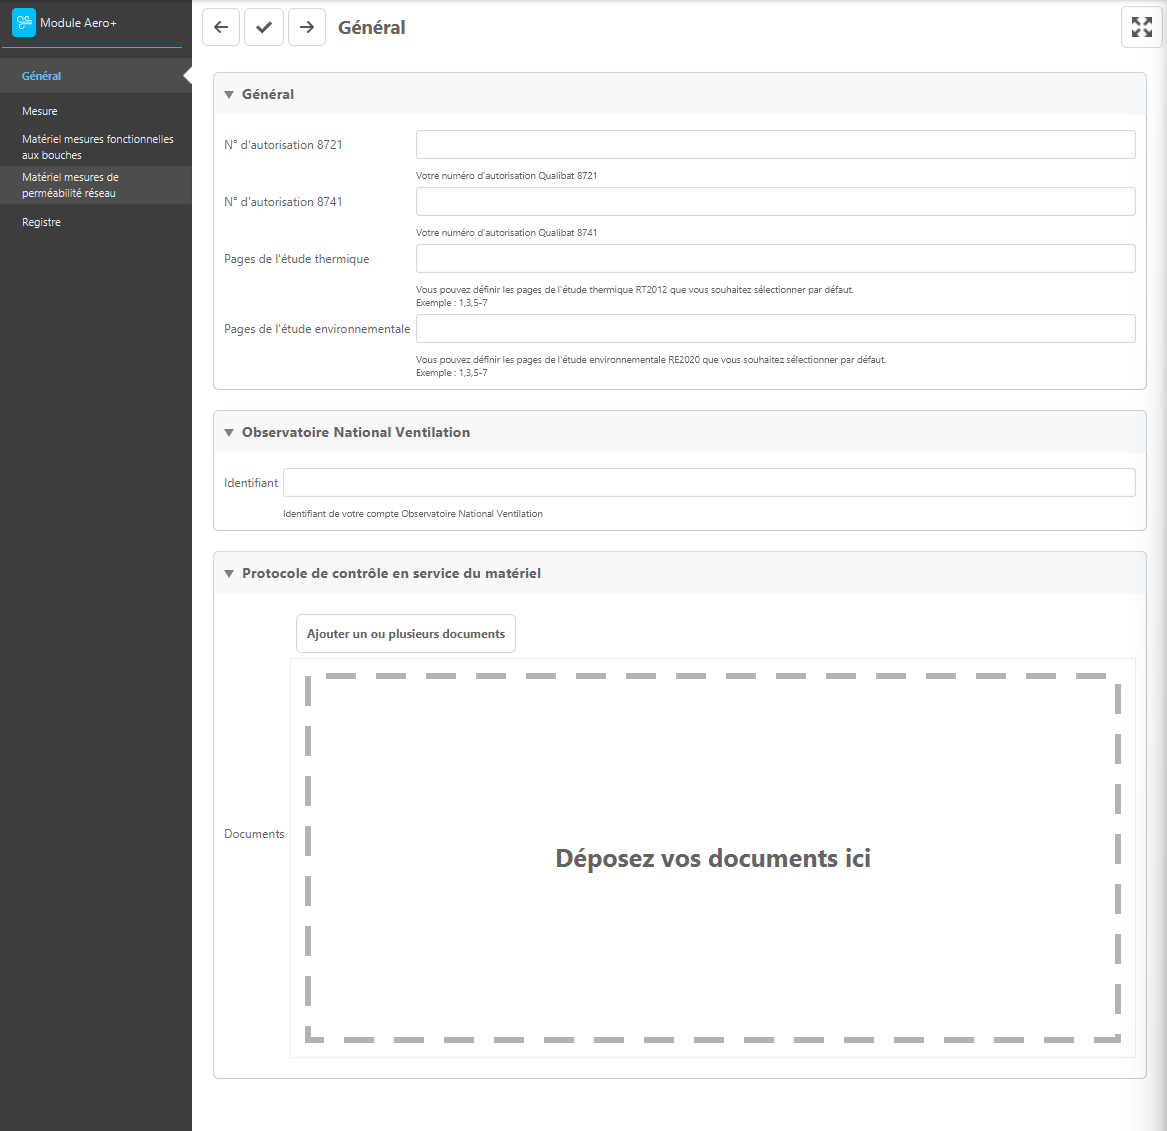Focus the N° d'autorisation 8741 field

coord(776,202)
